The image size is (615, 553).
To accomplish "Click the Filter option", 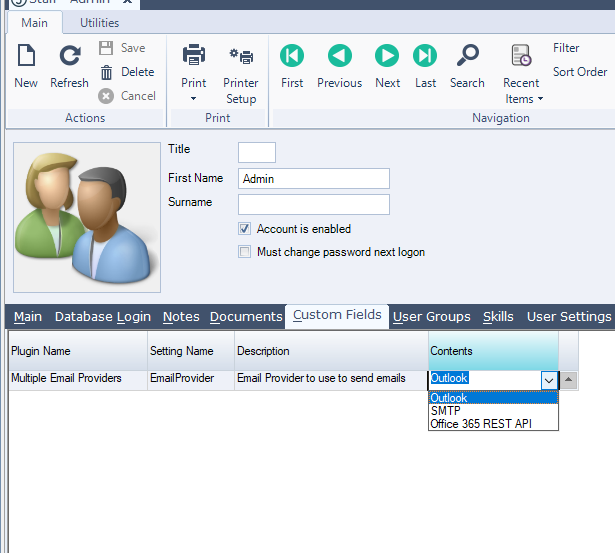I will (x=566, y=48).
